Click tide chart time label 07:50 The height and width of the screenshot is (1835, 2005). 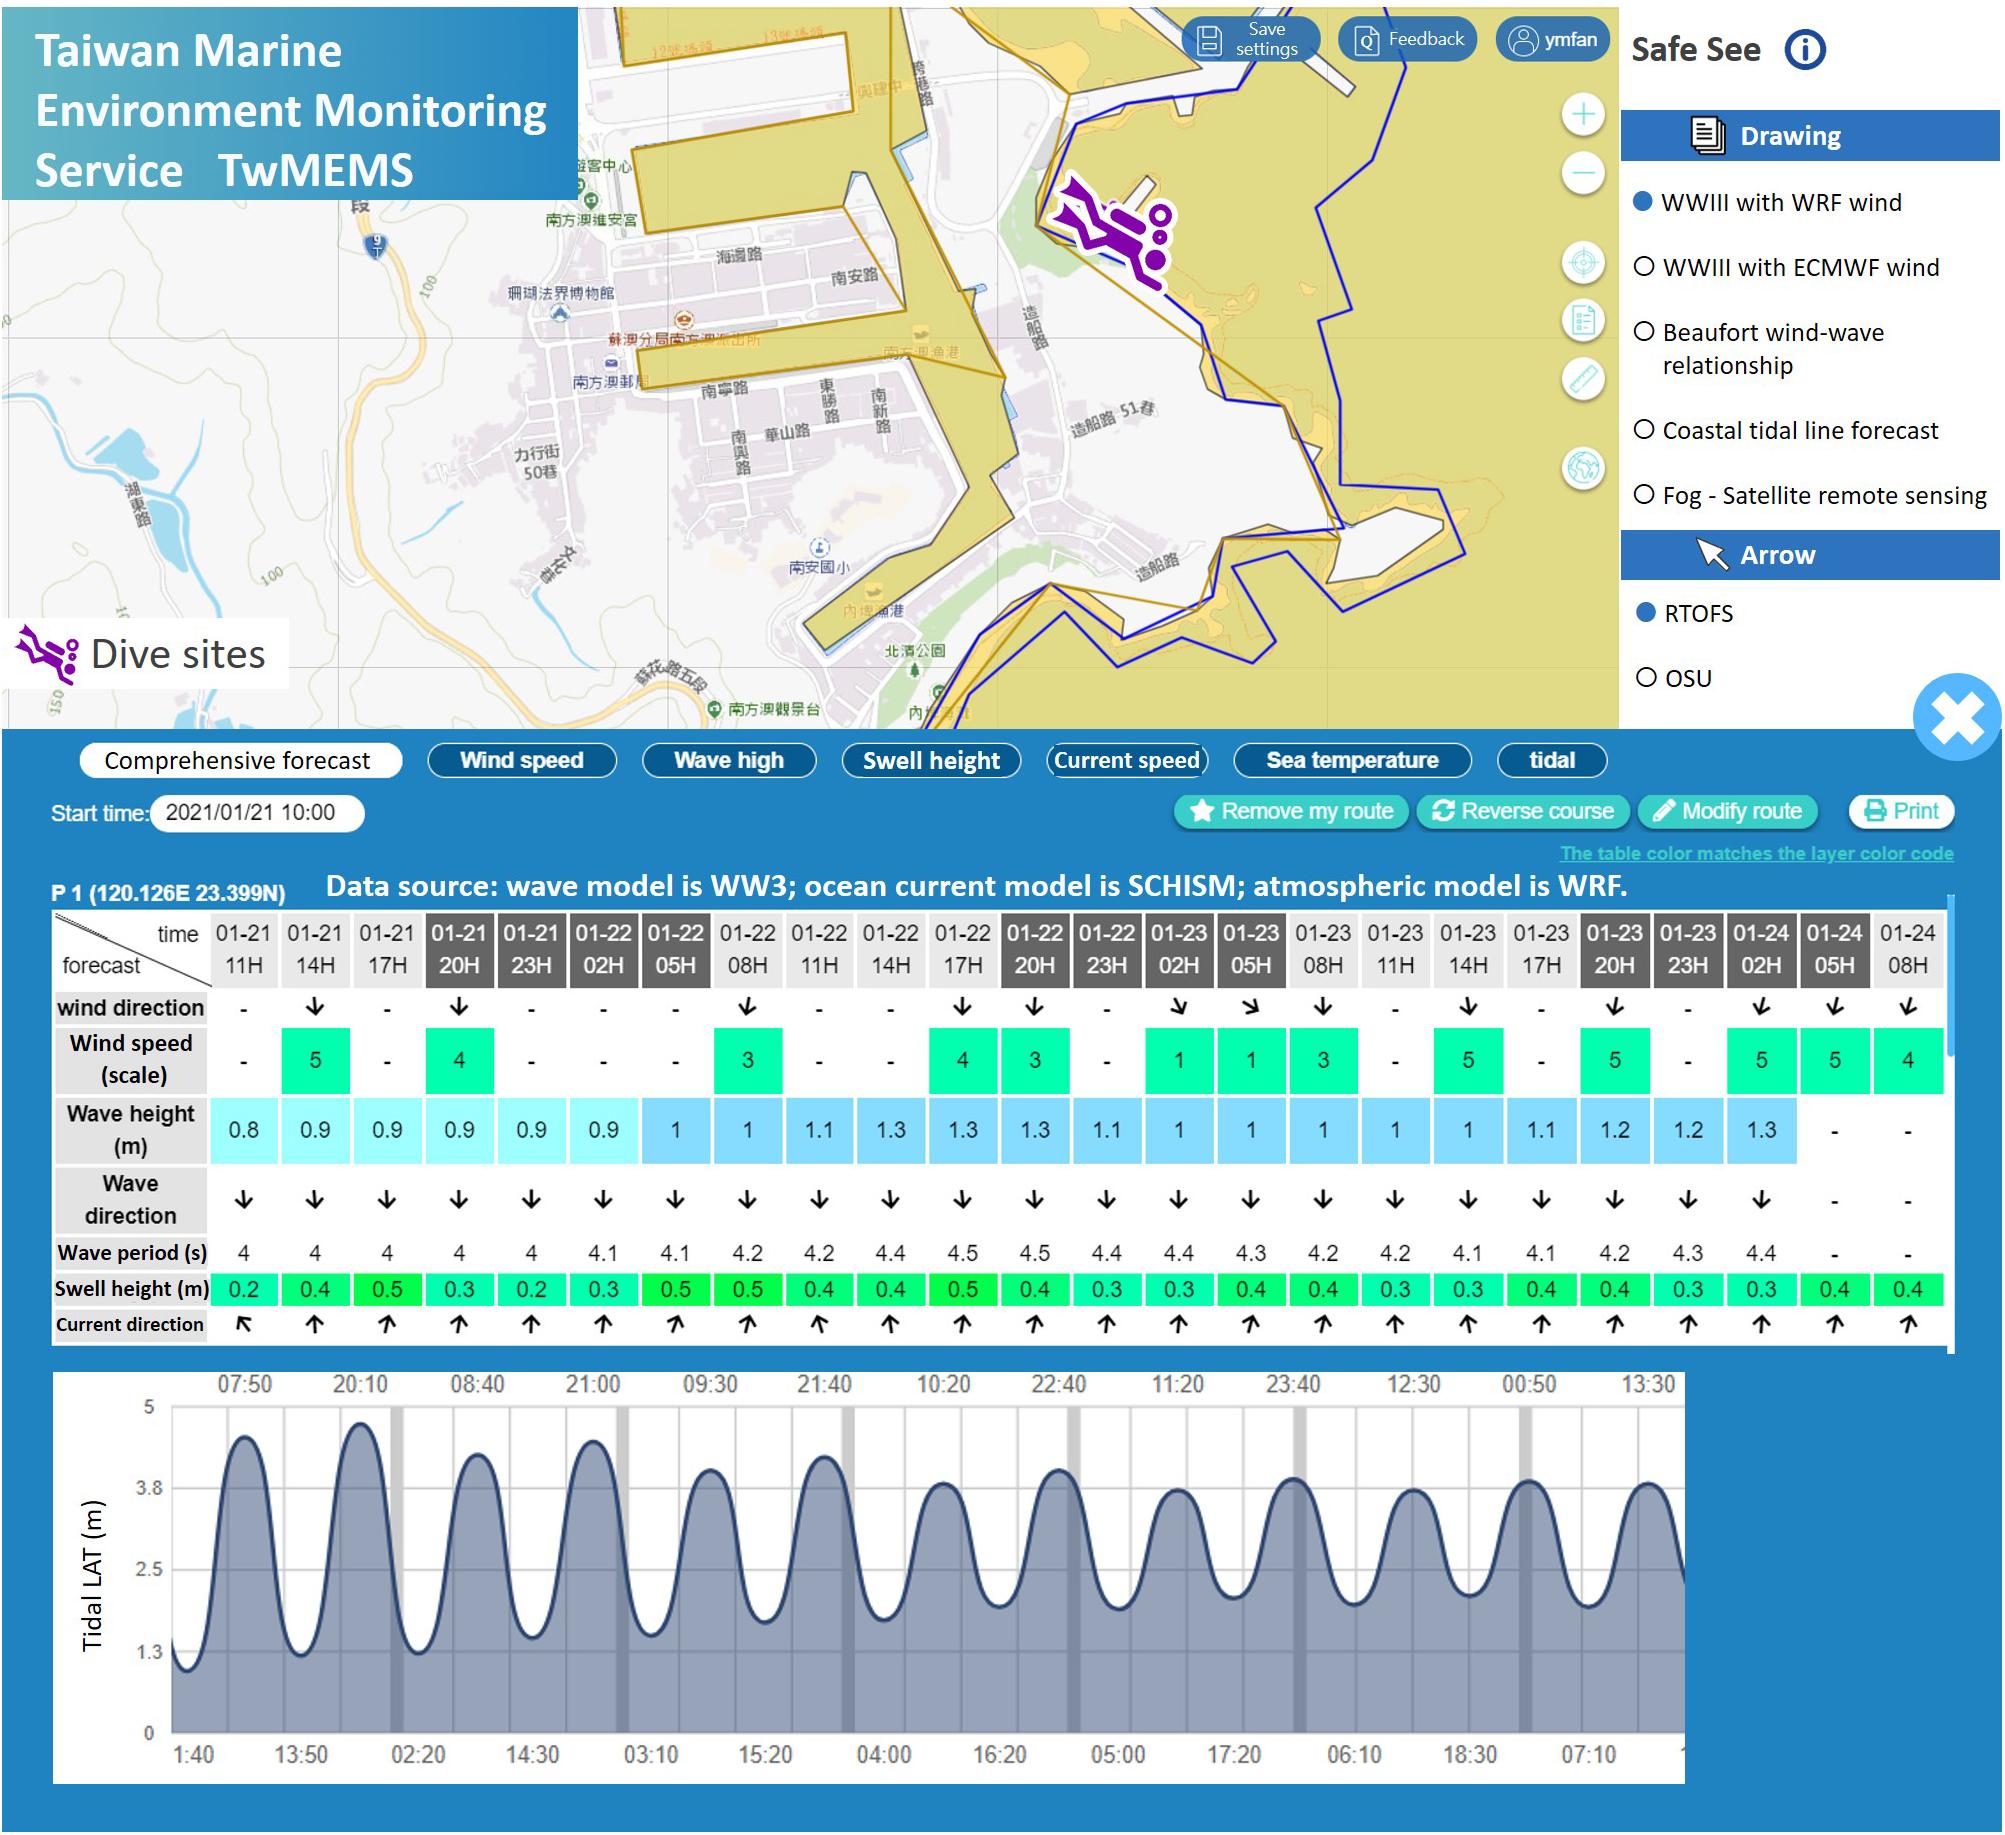pos(245,1384)
